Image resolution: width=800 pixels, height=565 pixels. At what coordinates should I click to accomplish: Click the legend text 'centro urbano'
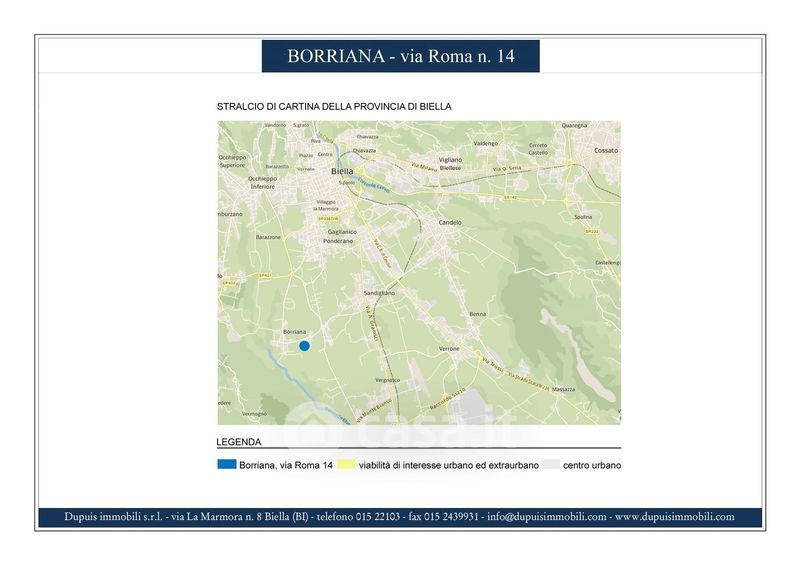tap(592, 465)
